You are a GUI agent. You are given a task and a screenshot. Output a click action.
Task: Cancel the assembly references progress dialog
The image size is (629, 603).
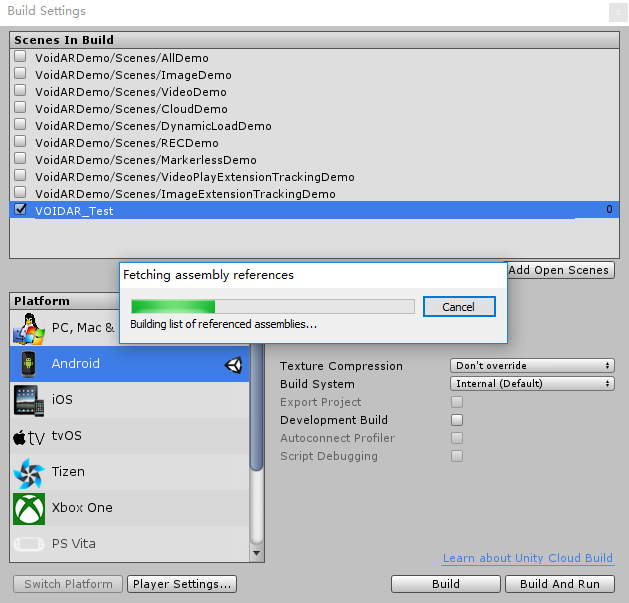[459, 307]
